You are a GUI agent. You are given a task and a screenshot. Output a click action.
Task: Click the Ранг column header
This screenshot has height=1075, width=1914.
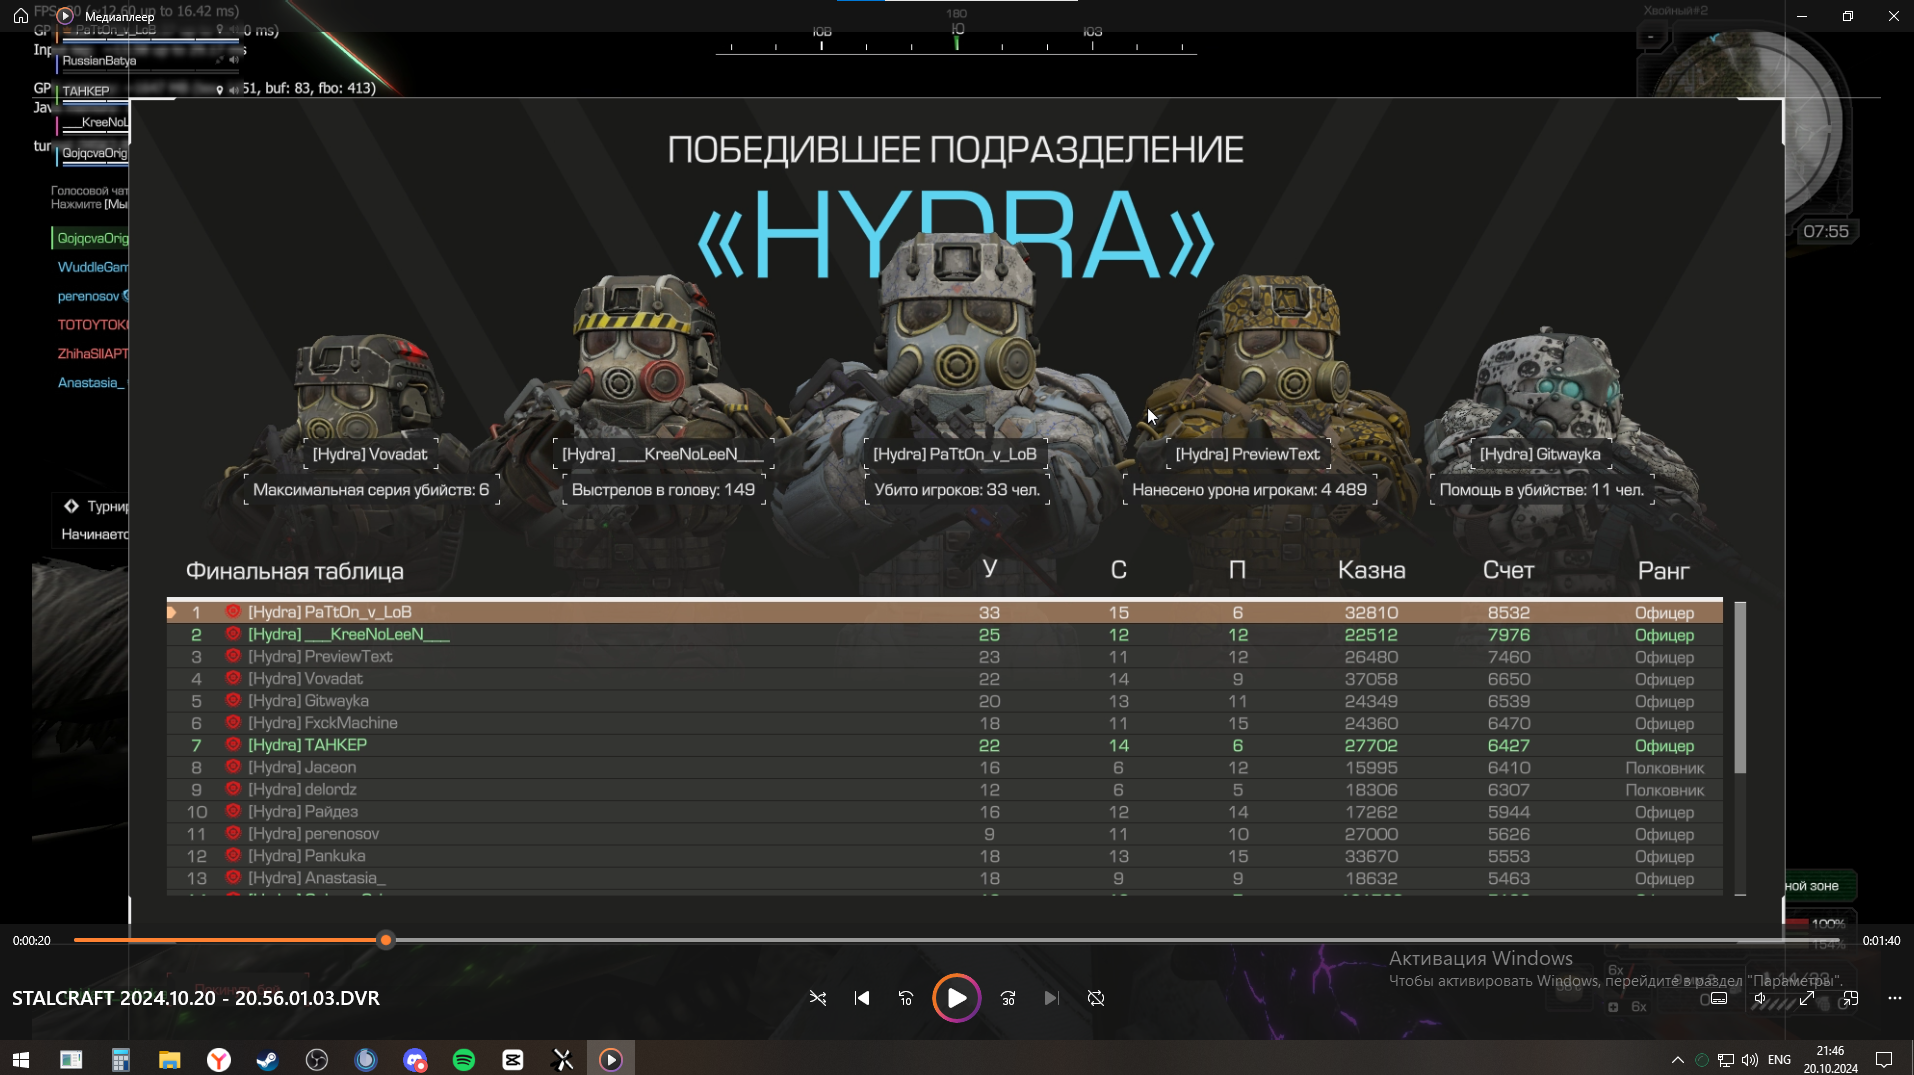point(1663,571)
